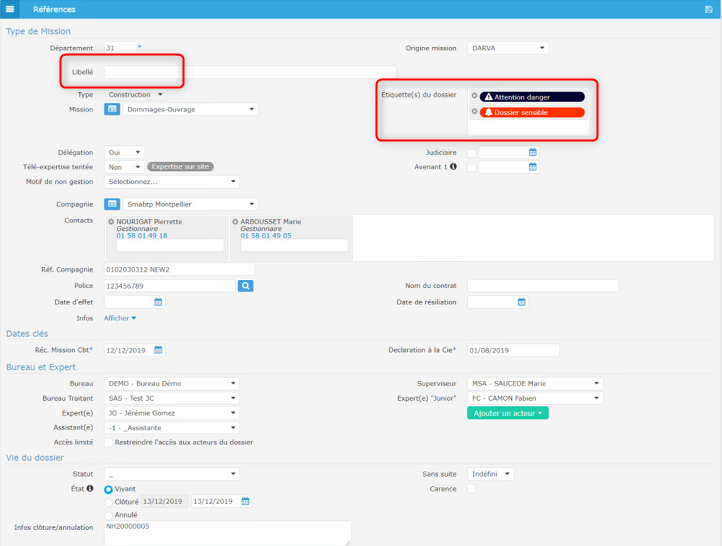Select the Annulé radio button

coord(109,515)
